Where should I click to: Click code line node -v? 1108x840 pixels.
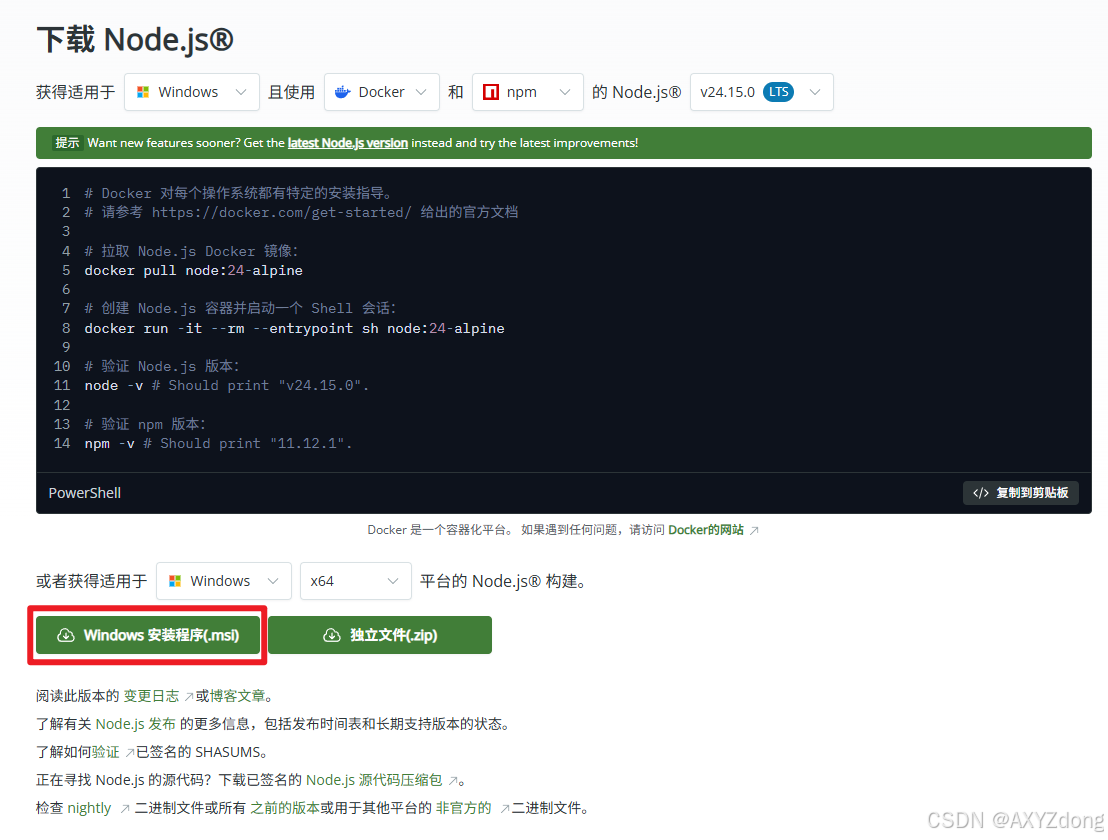click(227, 386)
